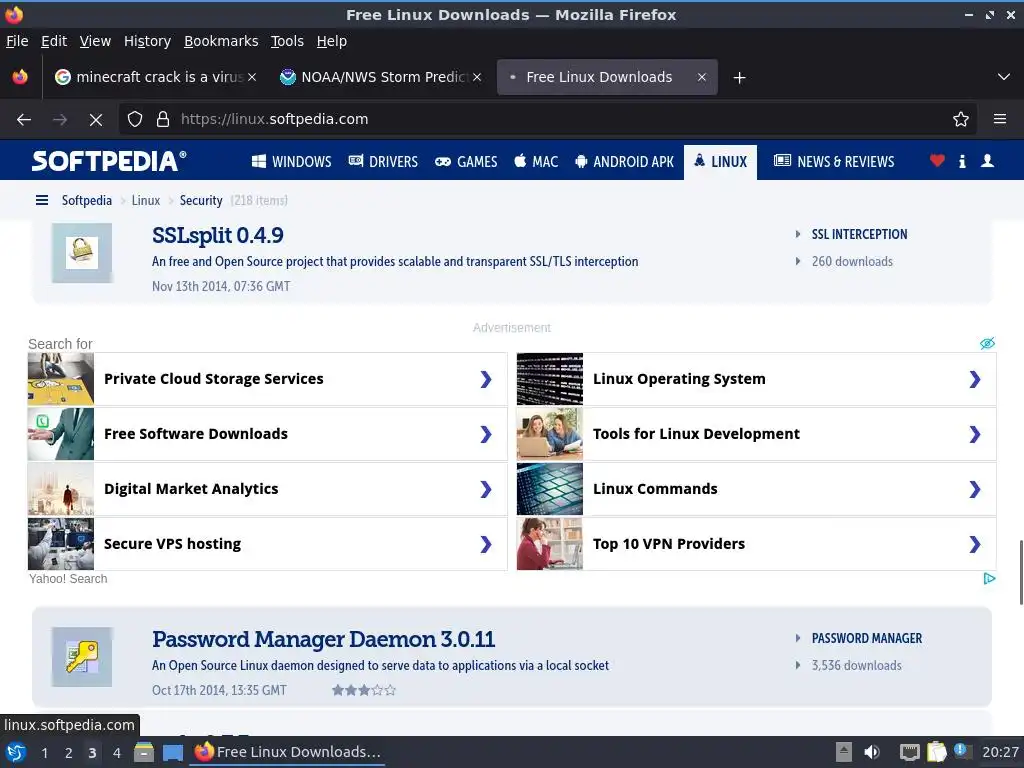The width and height of the screenshot is (1024, 768).
Task: Open the clipboard tray icon
Action: click(936, 752)
